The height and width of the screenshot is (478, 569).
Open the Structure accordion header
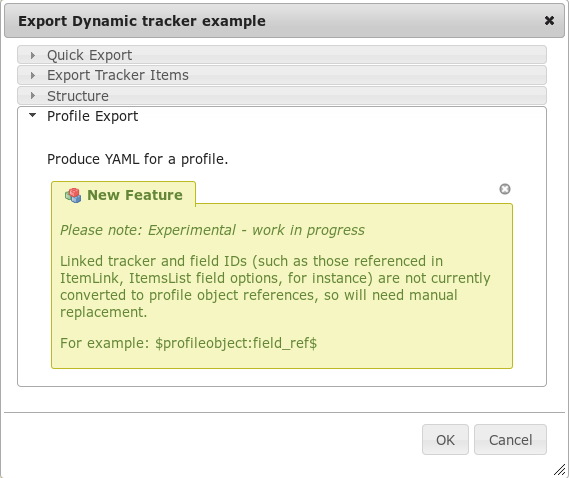282,96
